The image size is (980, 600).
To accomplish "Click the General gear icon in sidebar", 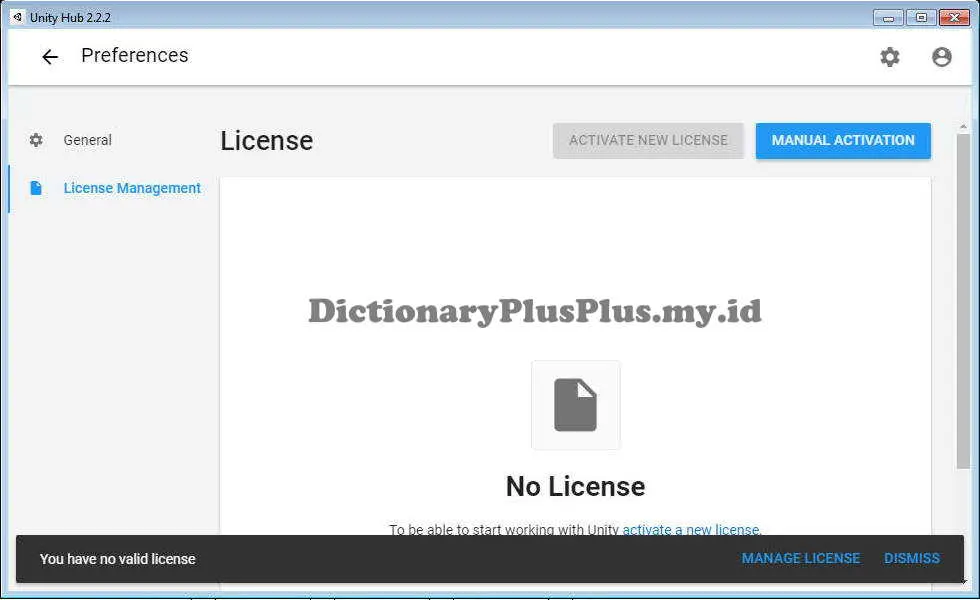I will (x=36, y=140).
